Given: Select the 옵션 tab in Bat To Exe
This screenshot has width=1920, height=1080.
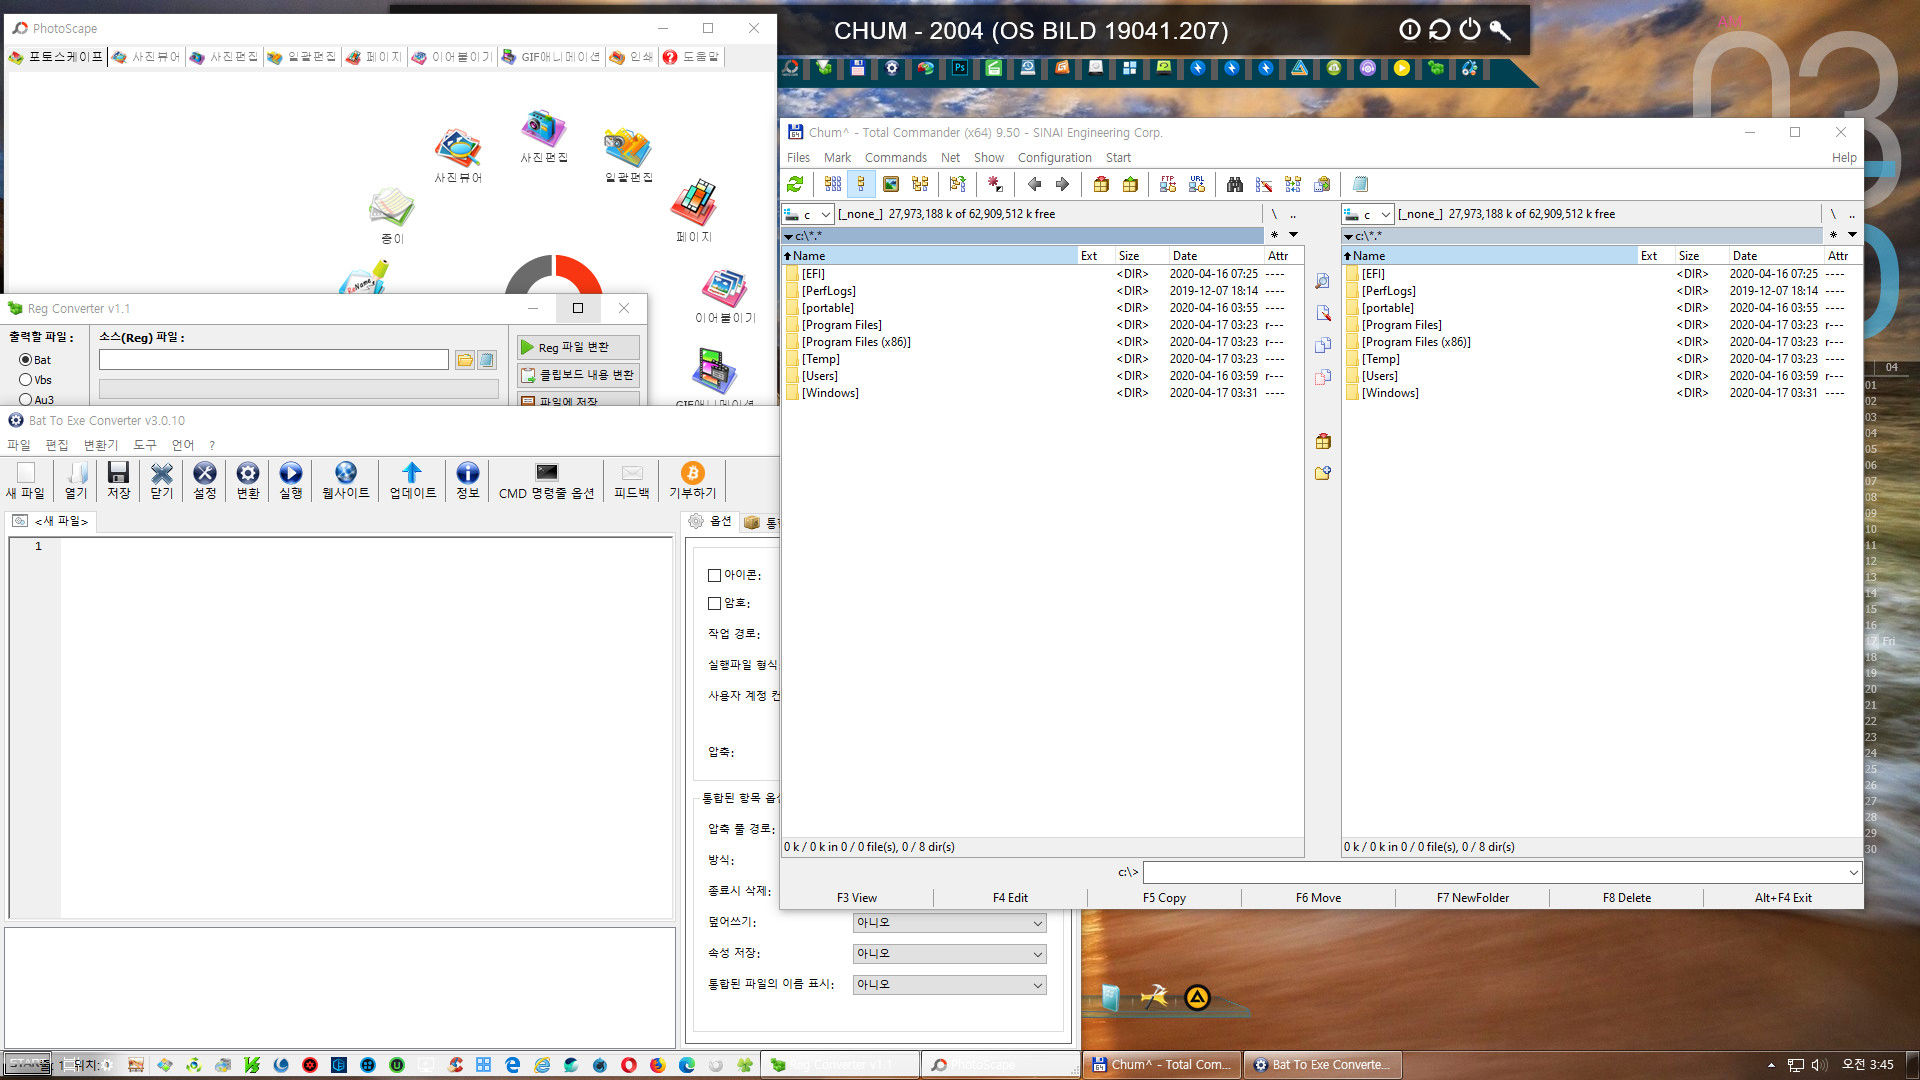Looking at the screenshot, I should (x=711, y=522).
